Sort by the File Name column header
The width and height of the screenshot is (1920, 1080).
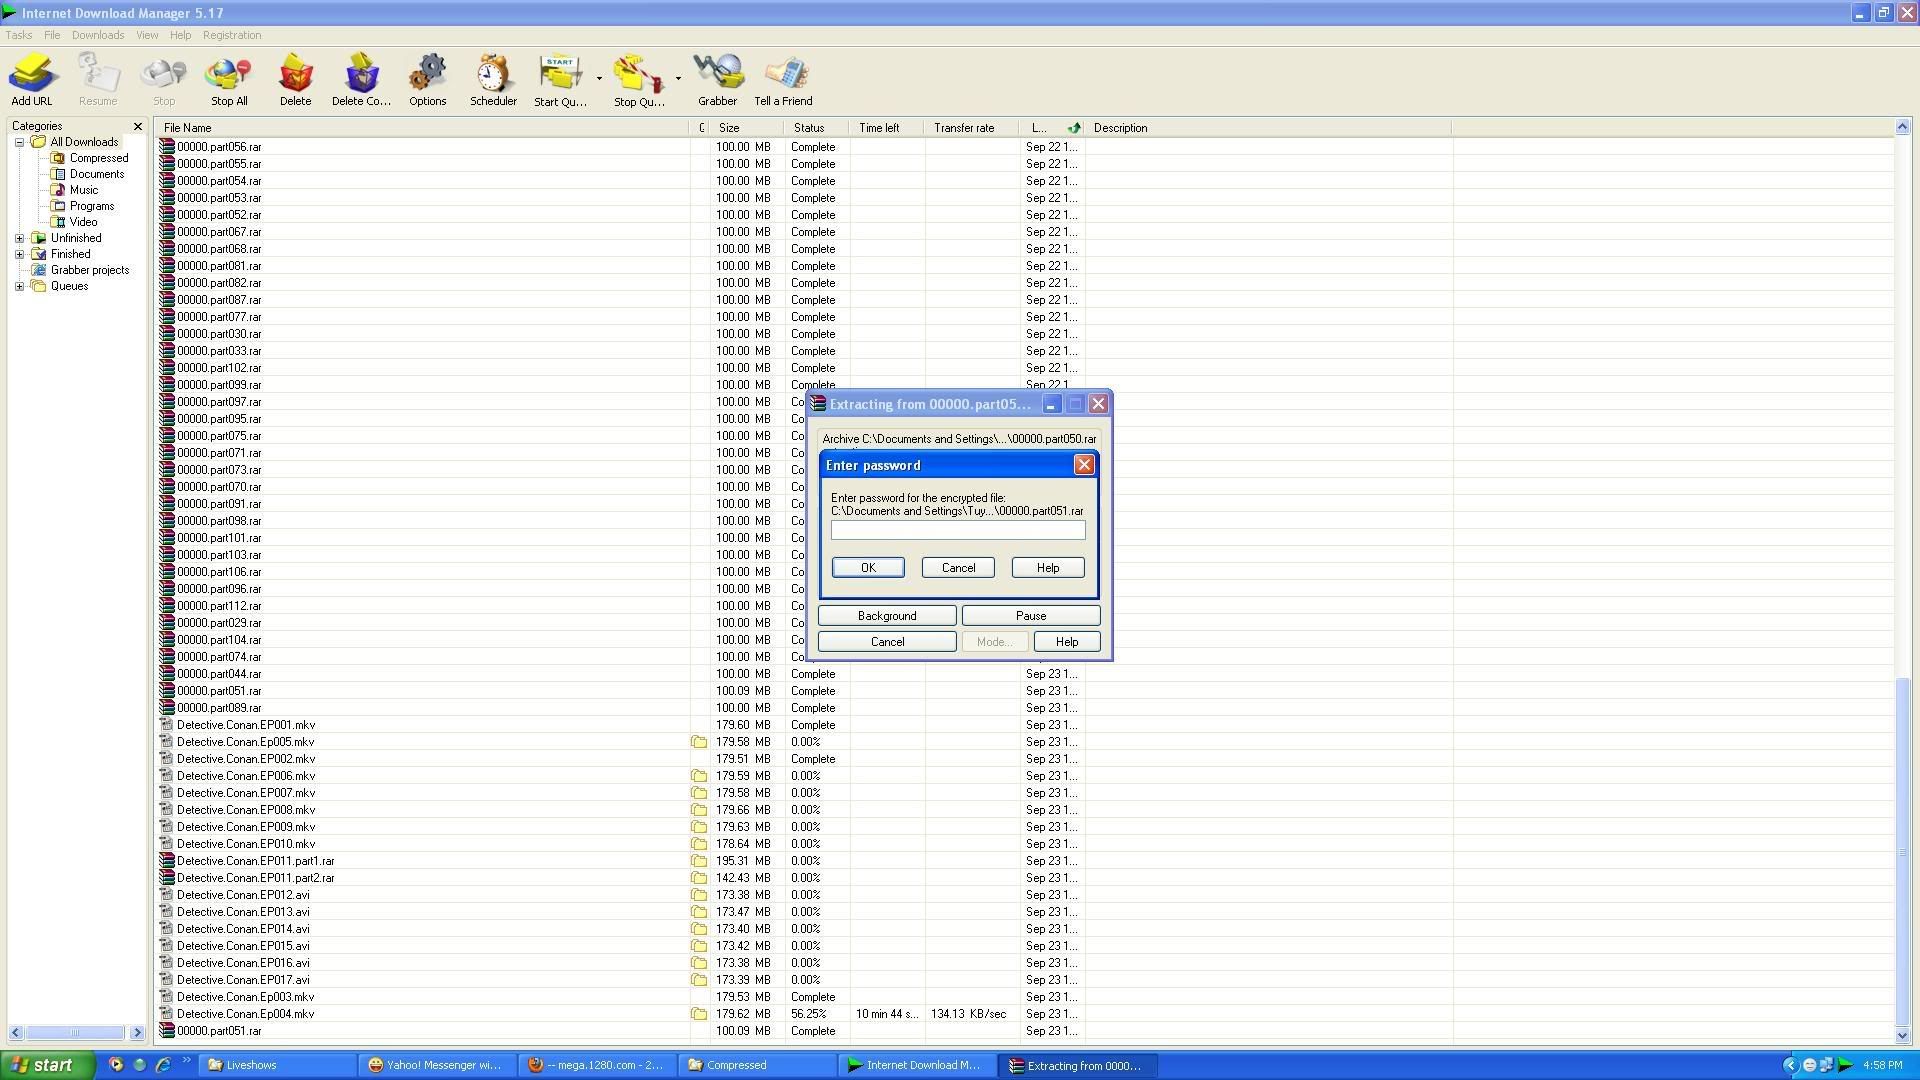(x=422, y=128)
